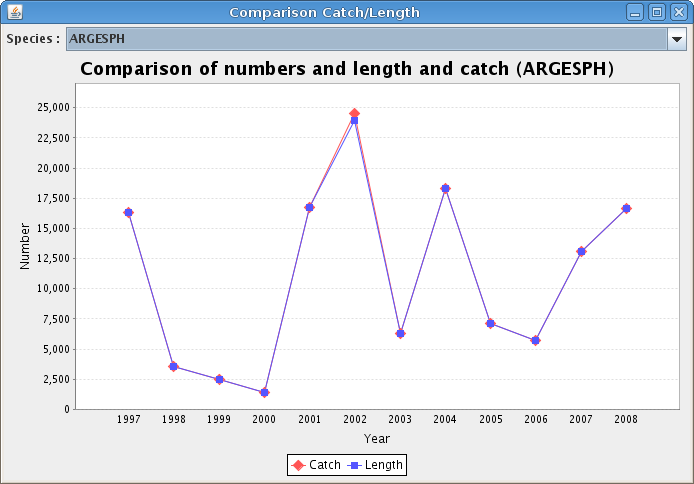Click the 25,000 y-axis tick label
The image size is (694, 484).
pos(54,108)
